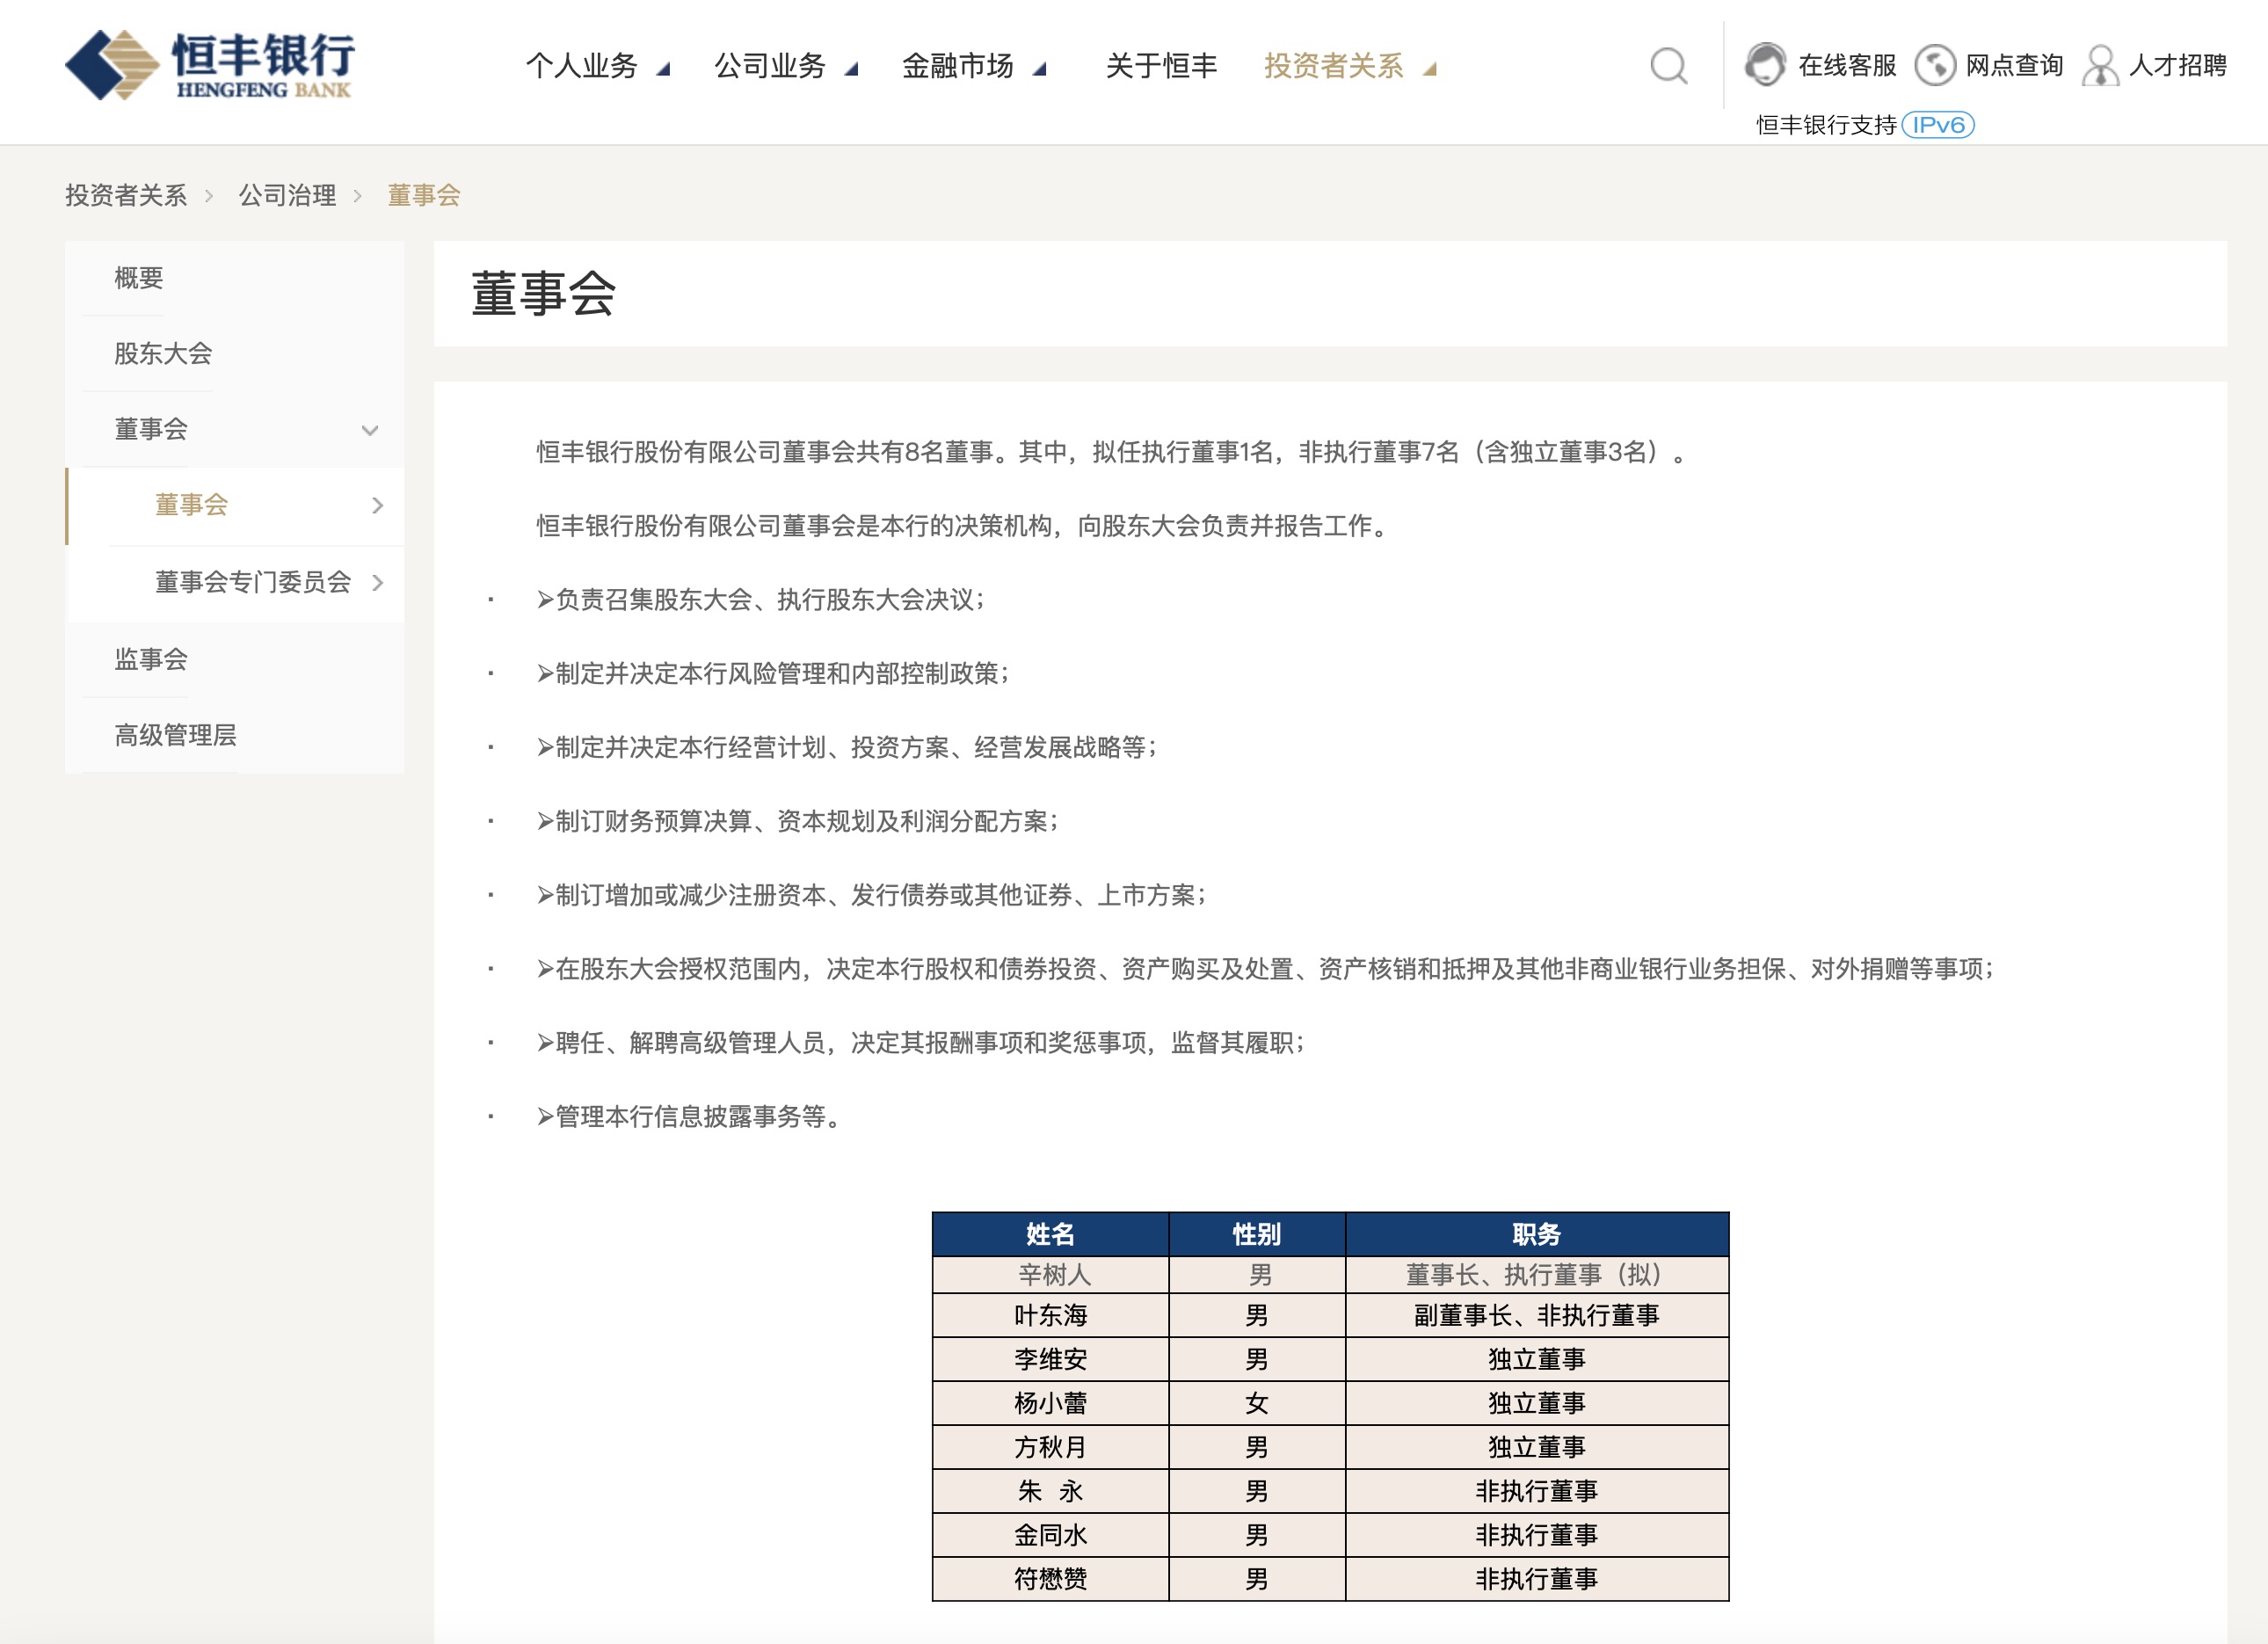Click the Hengfeng Bank logo

pos(210,65)
